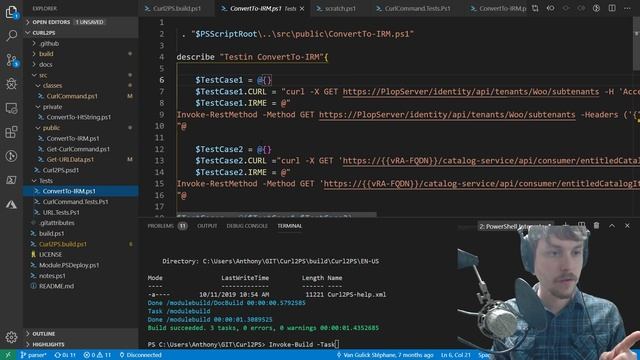Open build.ps1 in the explorer
Screen dimensions: 640x360
pyautogui.click(x=81, y=233)
